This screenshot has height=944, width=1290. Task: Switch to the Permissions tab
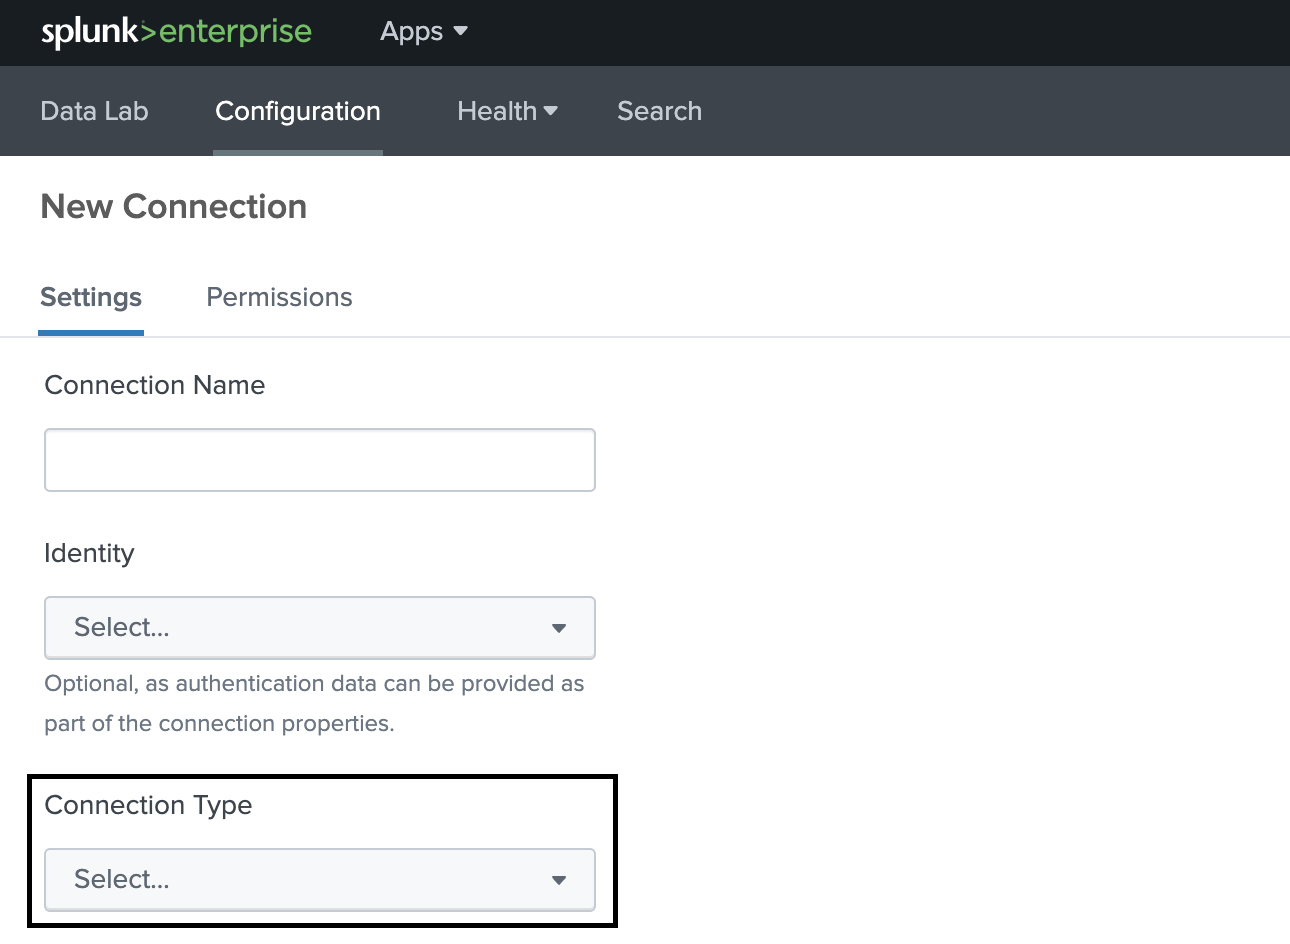[279, 297]
